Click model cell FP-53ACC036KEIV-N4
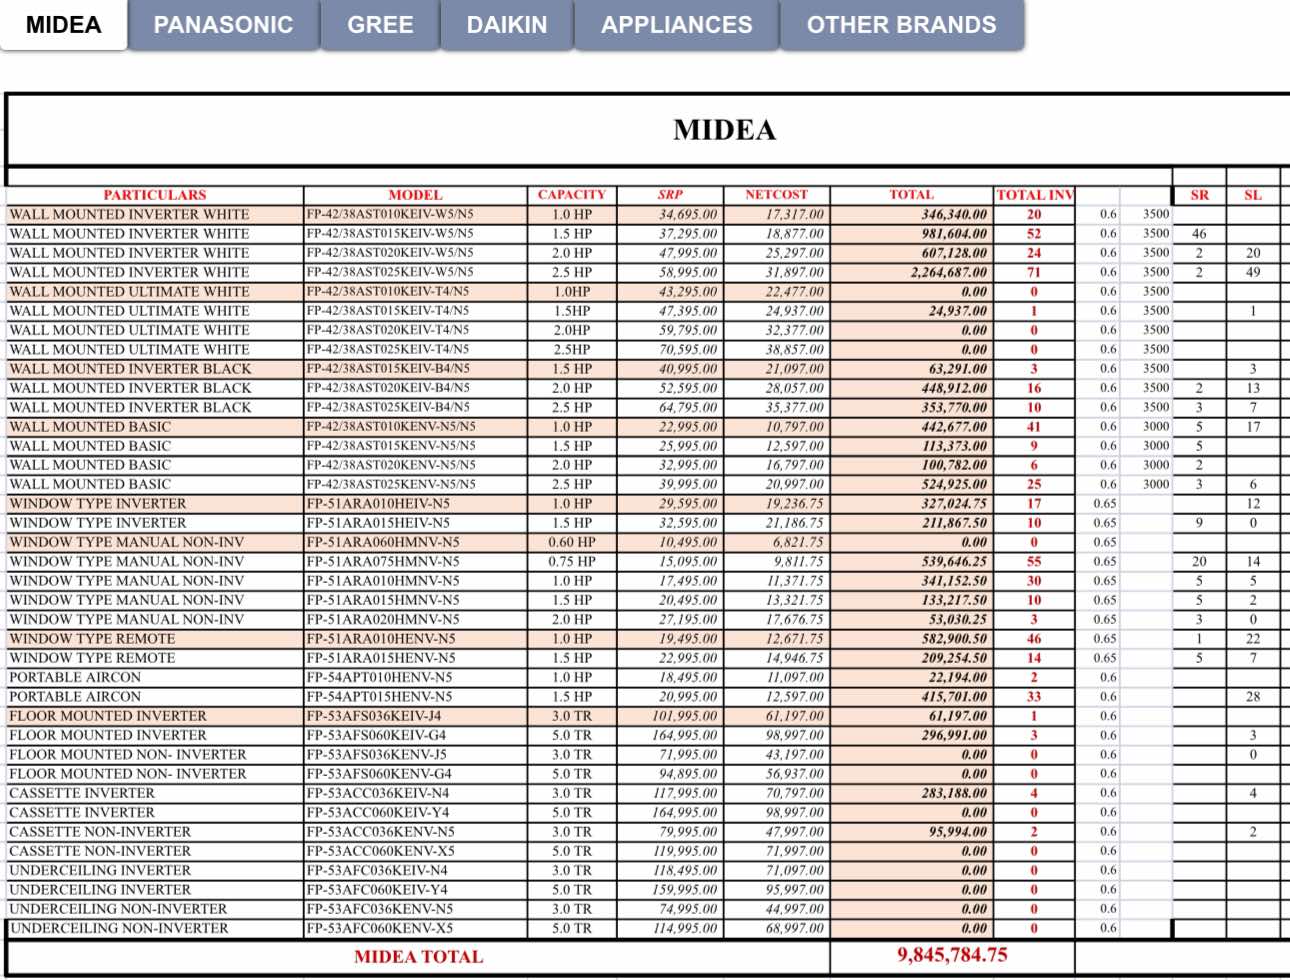 (415, 793)
